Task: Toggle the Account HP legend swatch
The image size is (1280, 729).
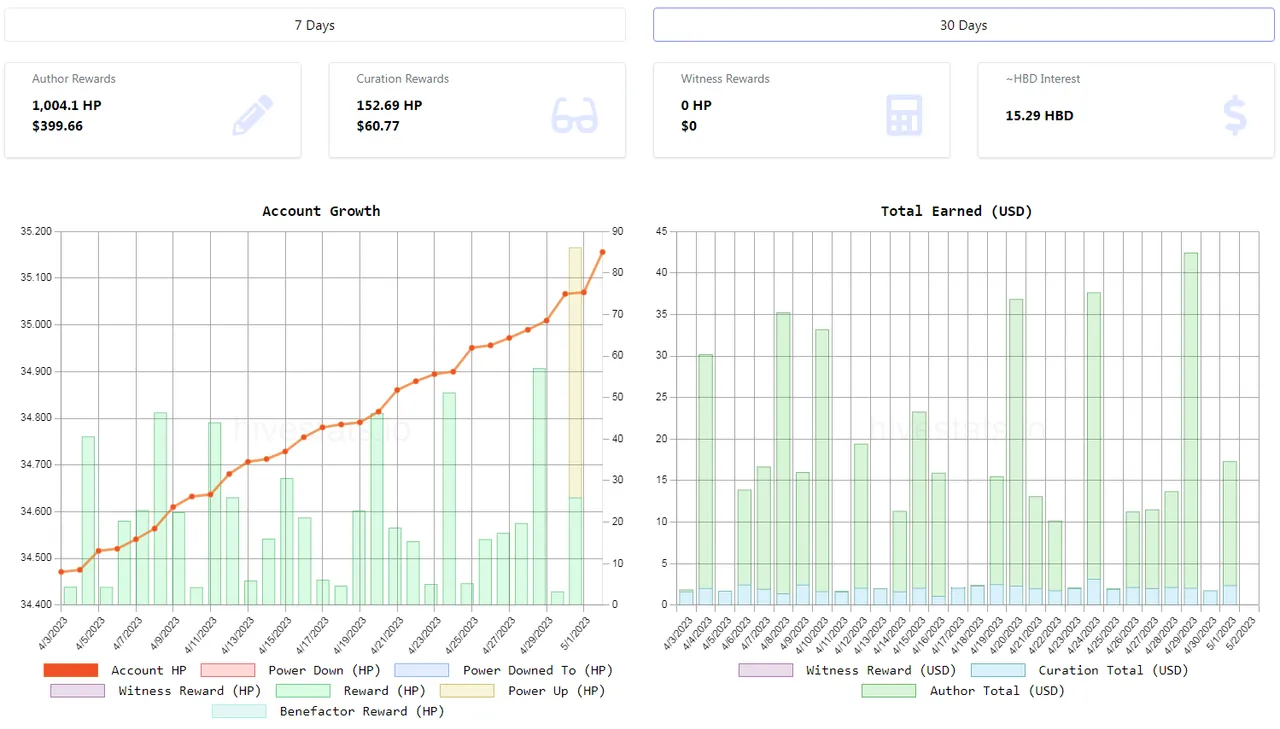Action: pos(70,670)
